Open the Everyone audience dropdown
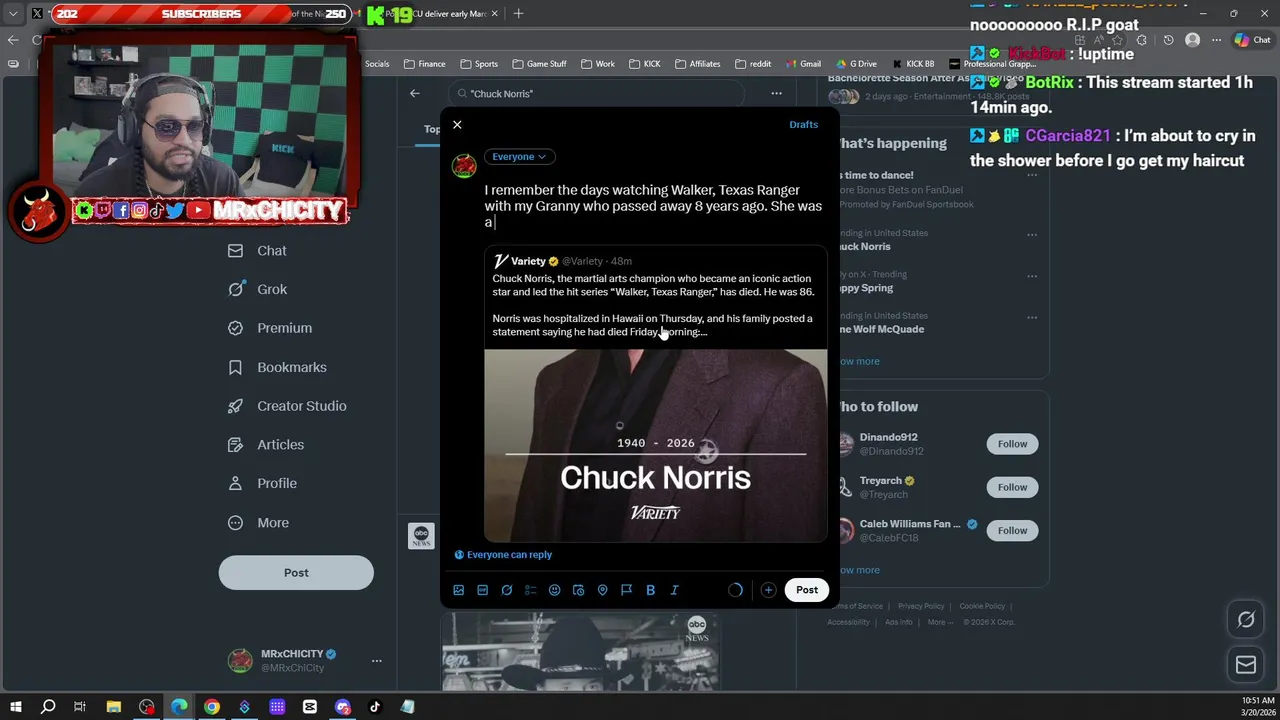The width and height of the screenshot is (1280, 720). (x=518, y=156)
